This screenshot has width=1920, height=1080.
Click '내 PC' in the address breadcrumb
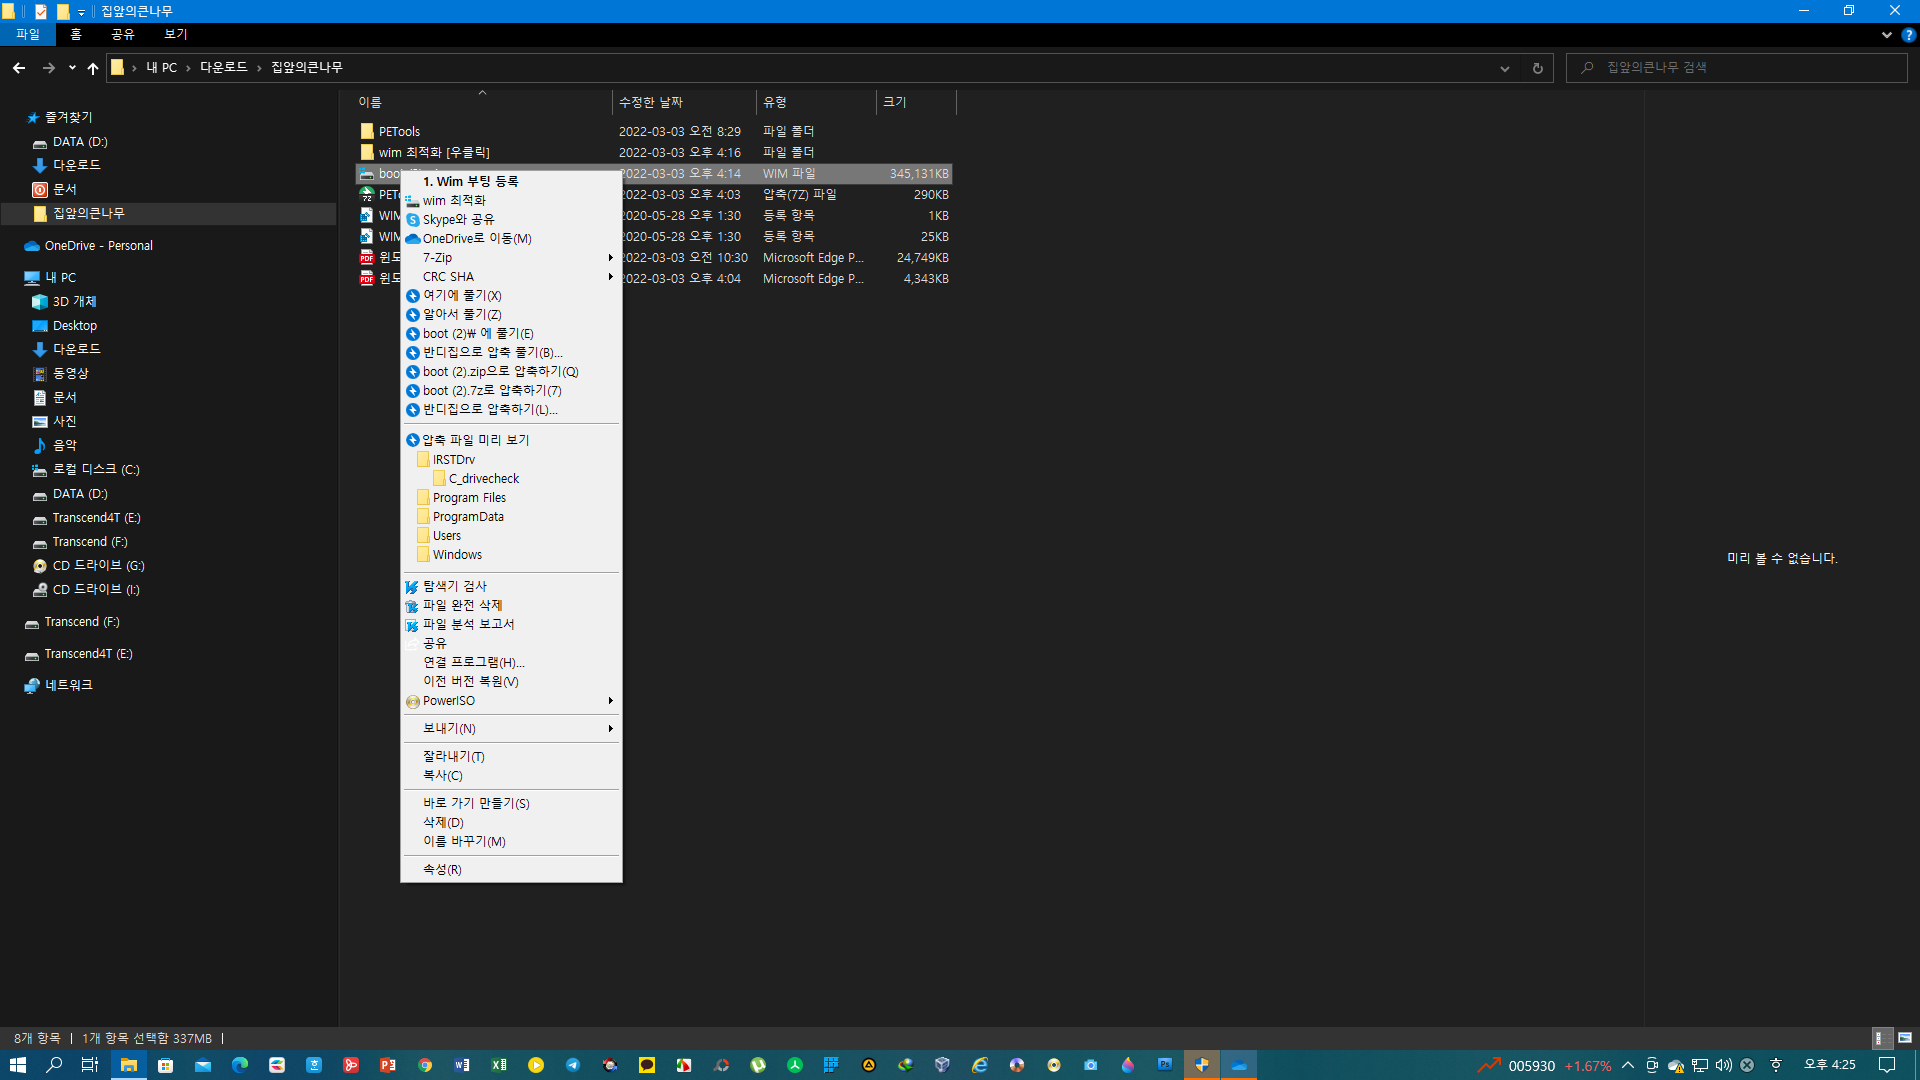(x=161, y=67)
